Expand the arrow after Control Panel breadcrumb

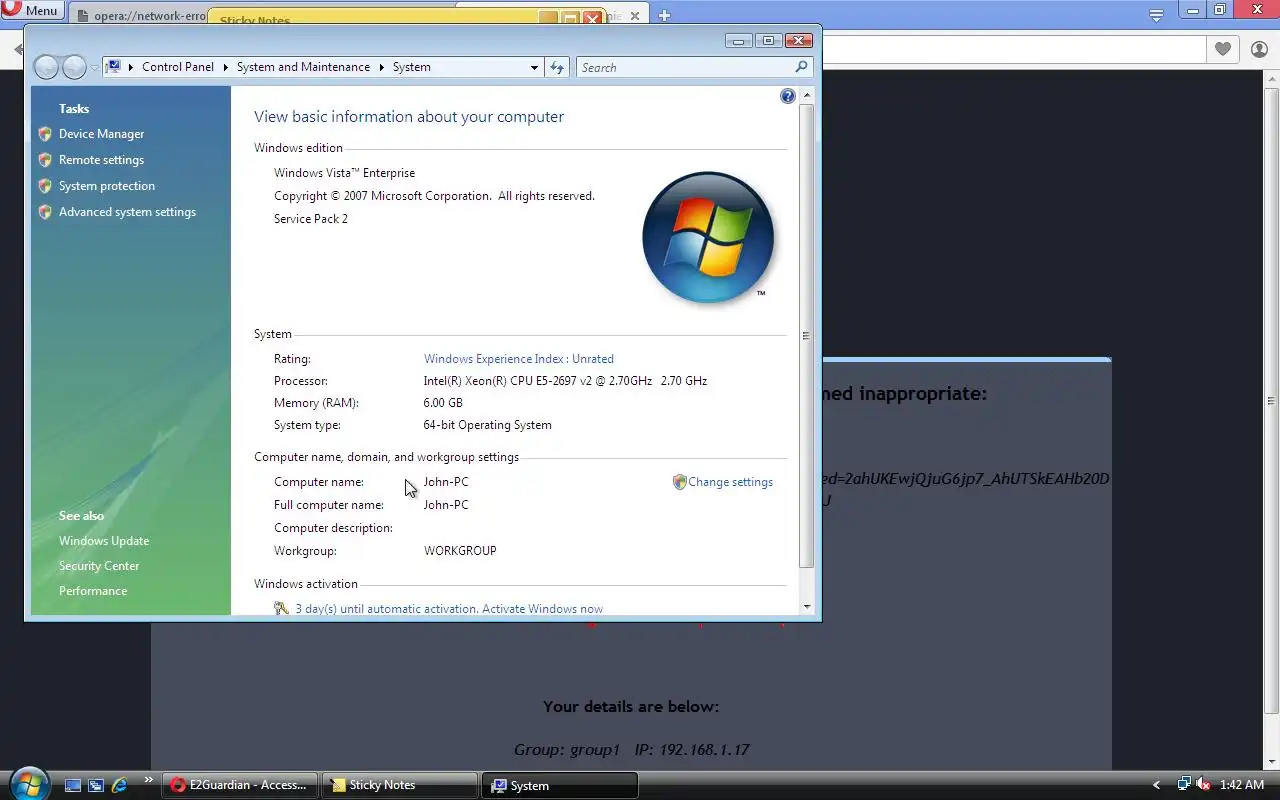click(x=225, y=67)
